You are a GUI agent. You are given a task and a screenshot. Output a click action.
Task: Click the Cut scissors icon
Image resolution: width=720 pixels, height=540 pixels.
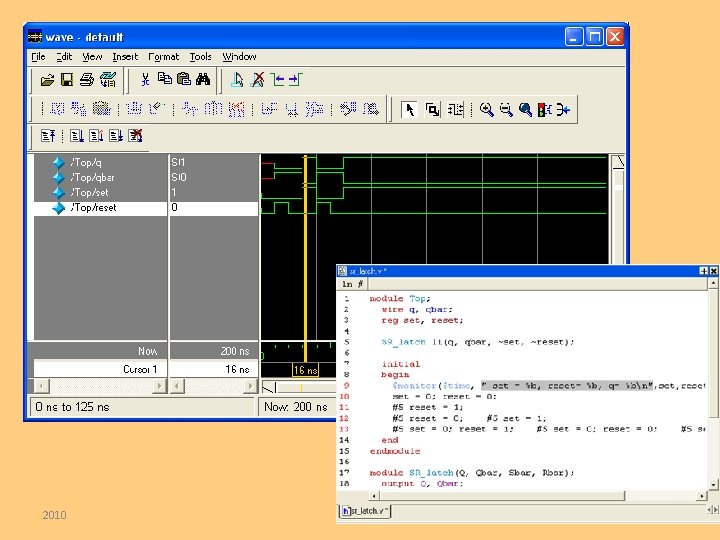coord(145,79)
